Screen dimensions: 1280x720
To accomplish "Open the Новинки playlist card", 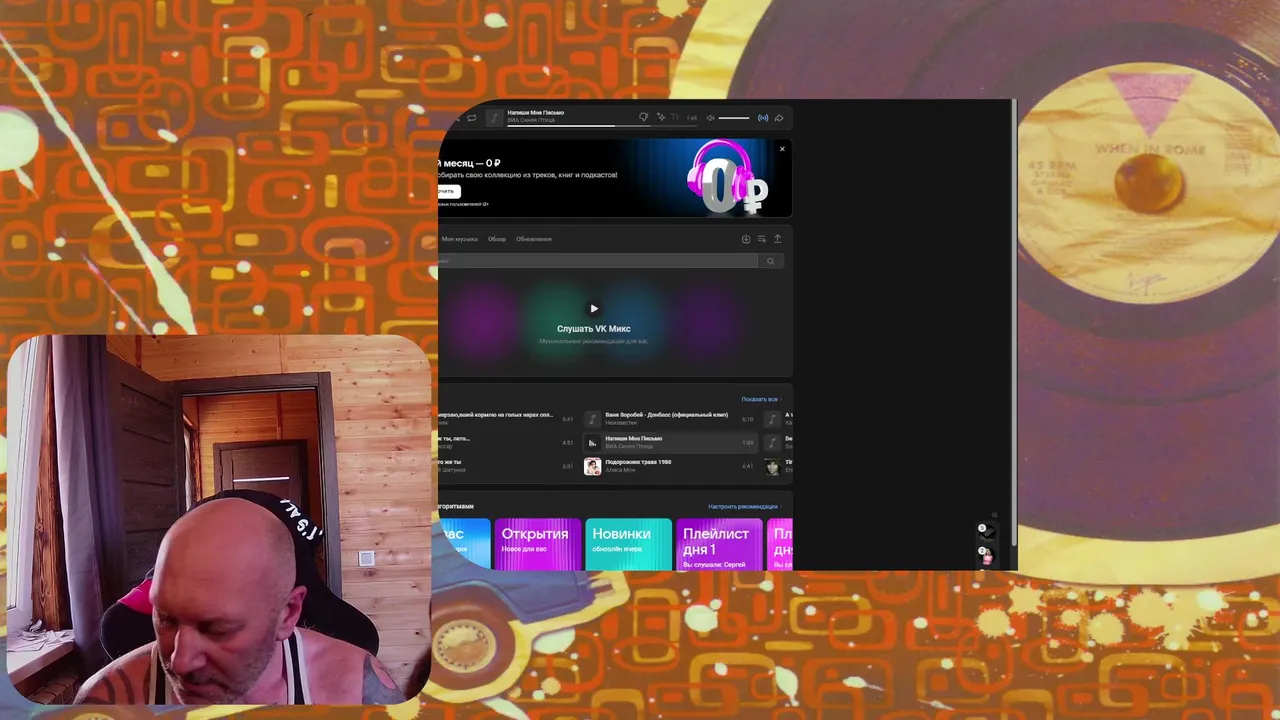I will tap(628, 544).
